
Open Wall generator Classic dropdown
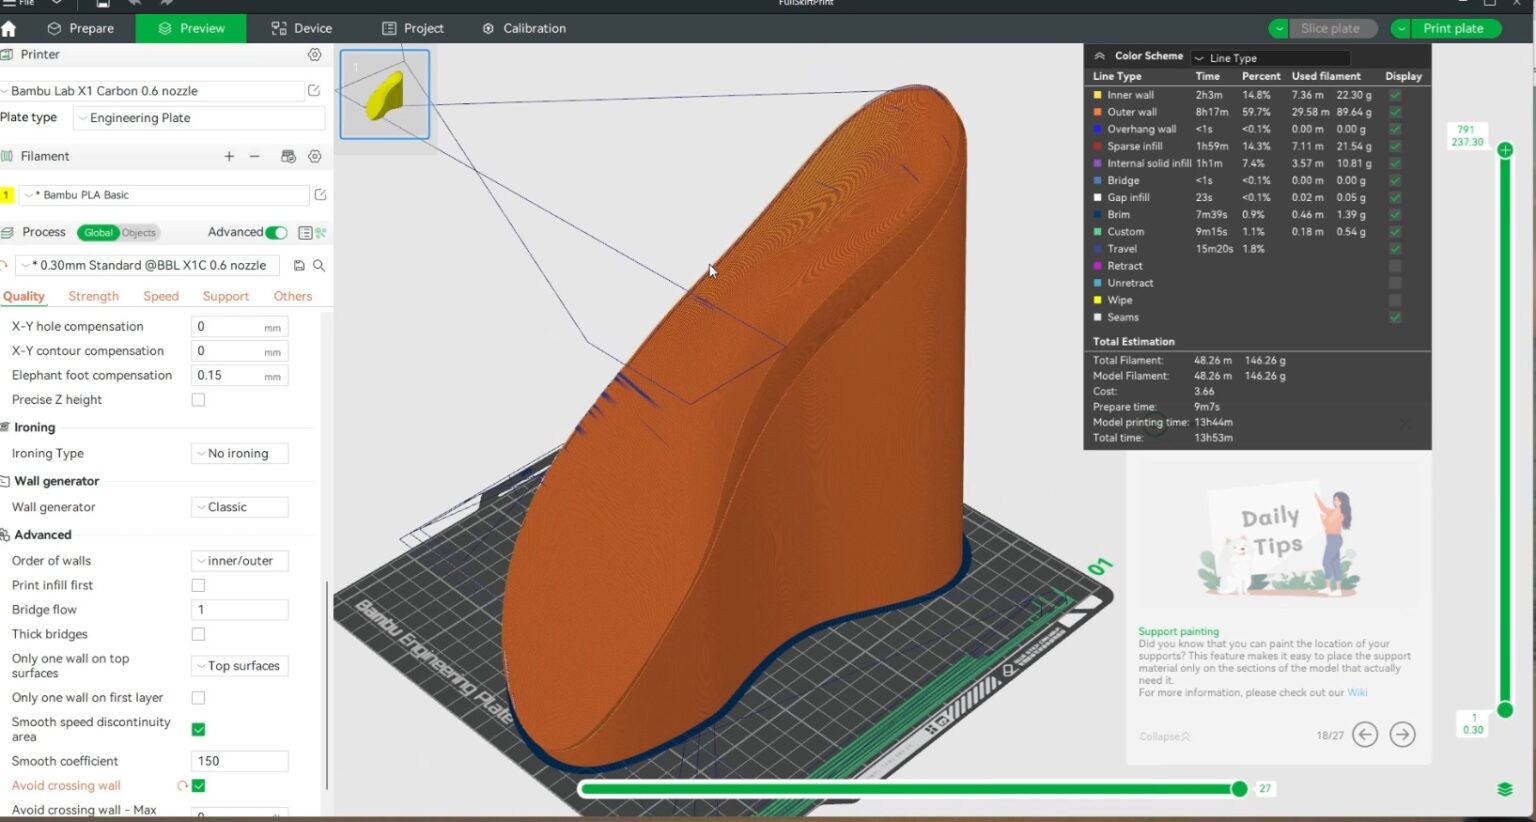(x=239, y=508)
